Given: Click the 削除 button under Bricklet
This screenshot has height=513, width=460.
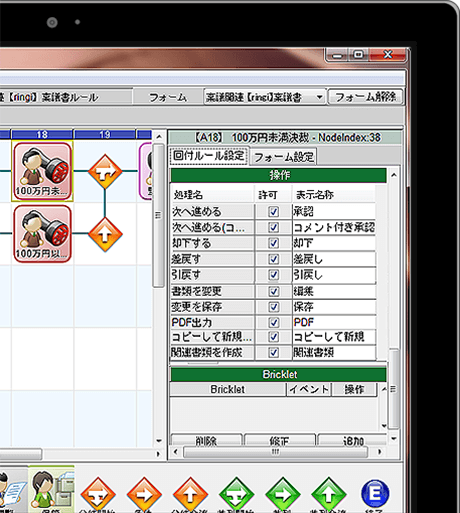Looking at the screenshot, I should coord(206,440).
